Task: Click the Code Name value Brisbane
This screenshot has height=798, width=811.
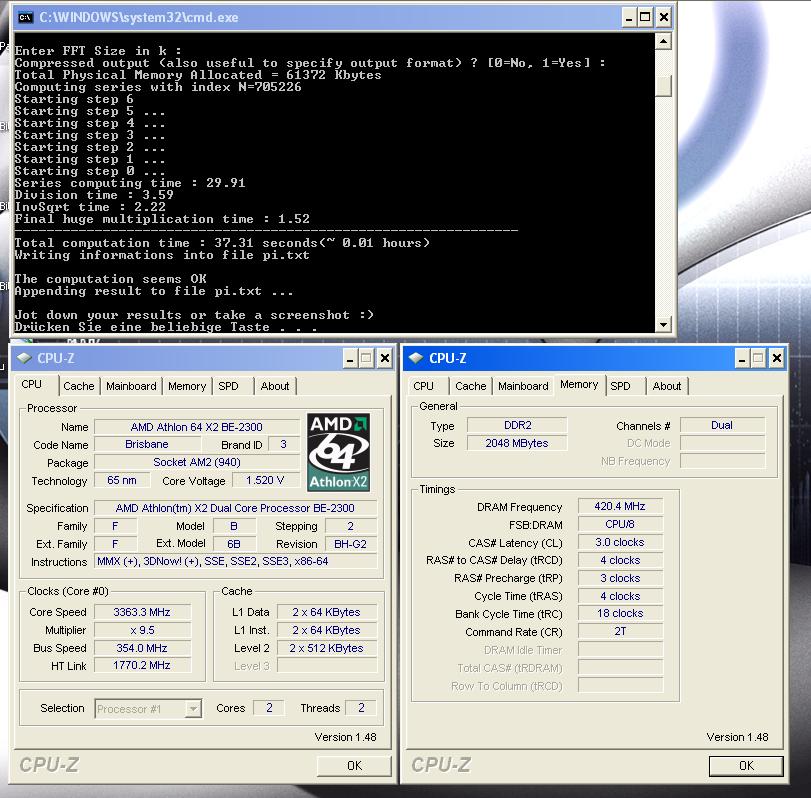Action: click(147, 444)
